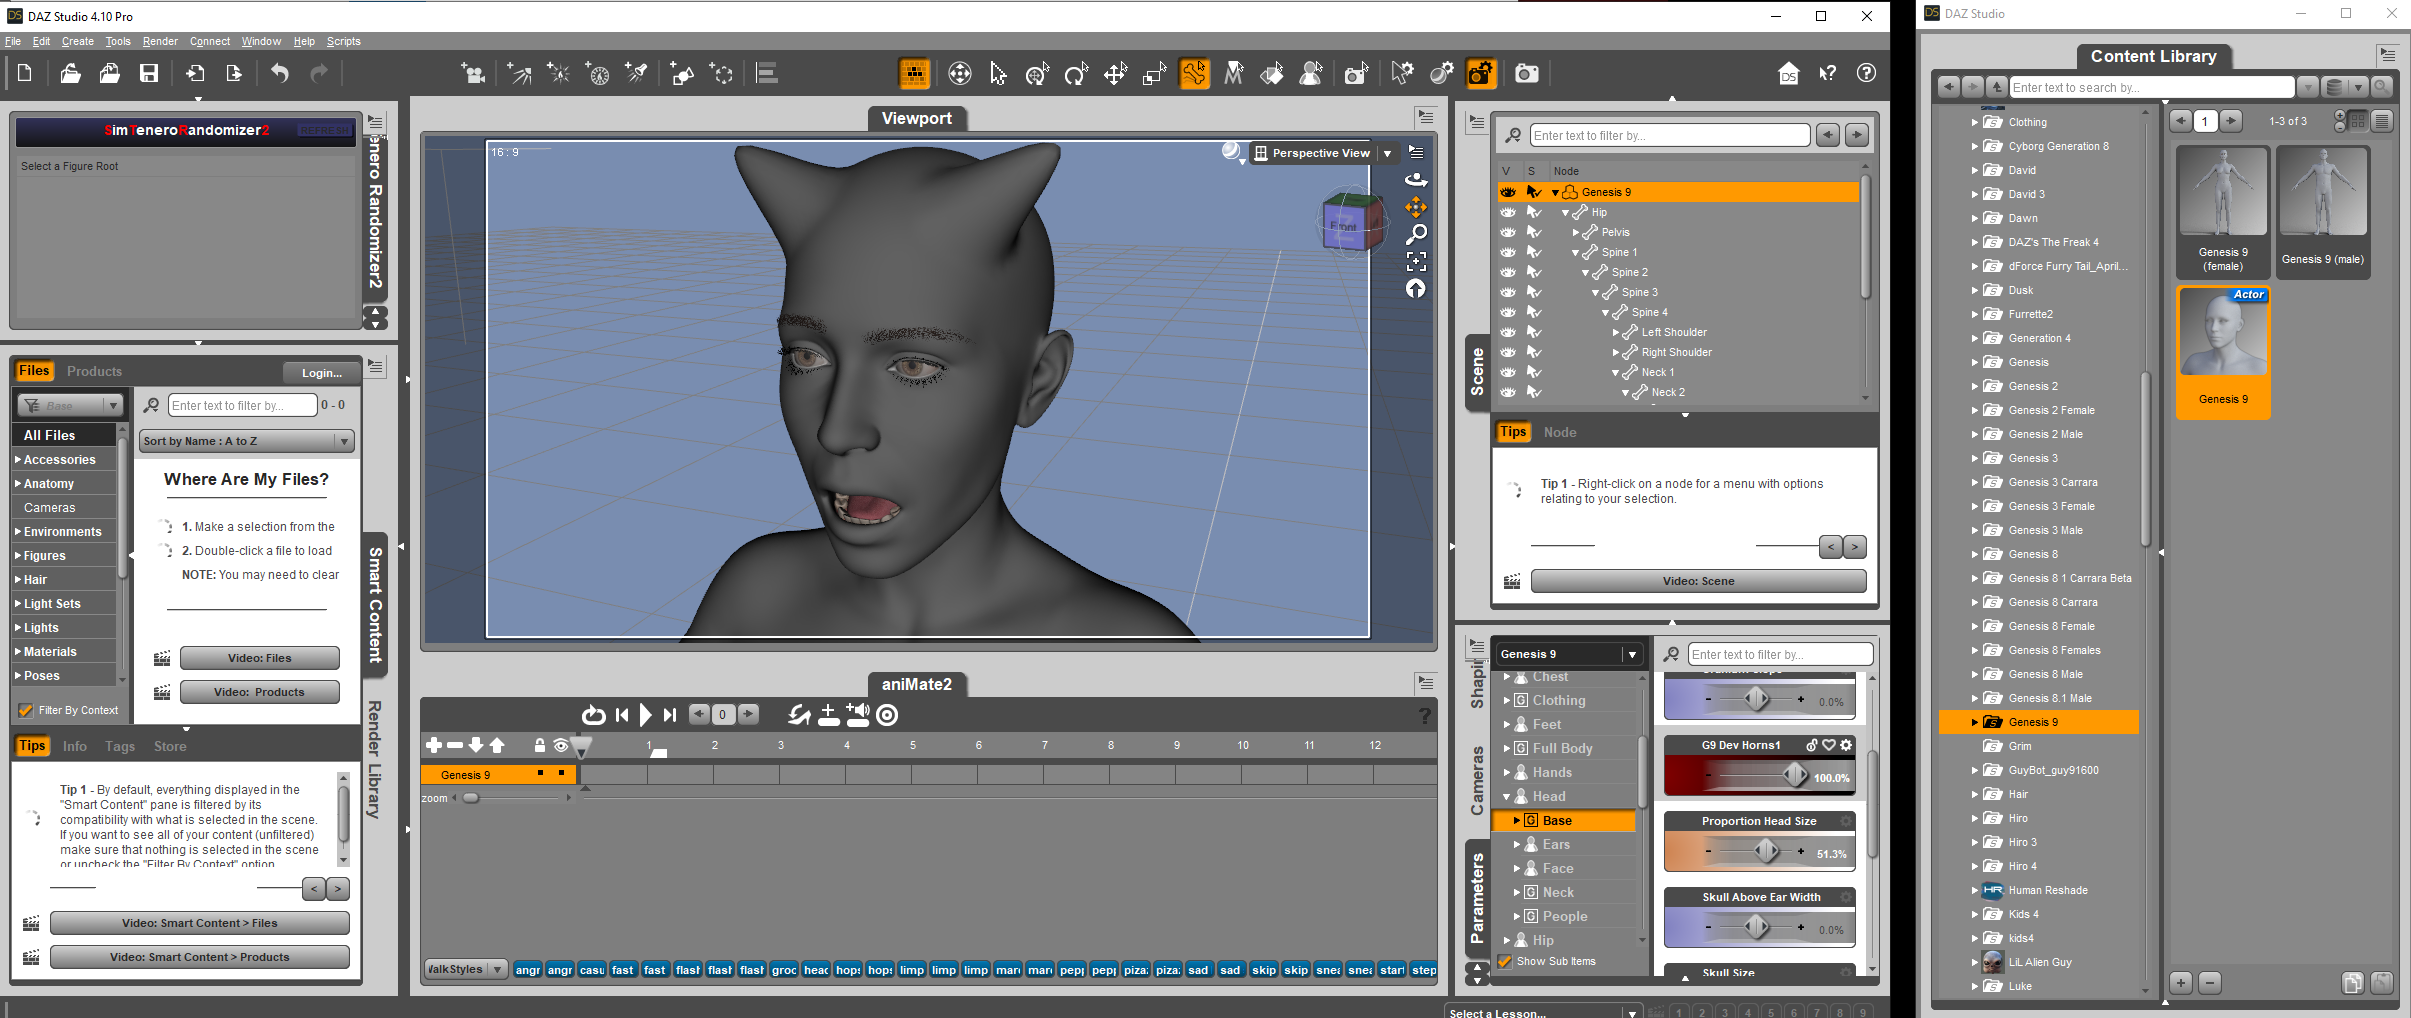Switch to the Products tab
This screenshot has height=1018, width=2411.
[94, 371]
